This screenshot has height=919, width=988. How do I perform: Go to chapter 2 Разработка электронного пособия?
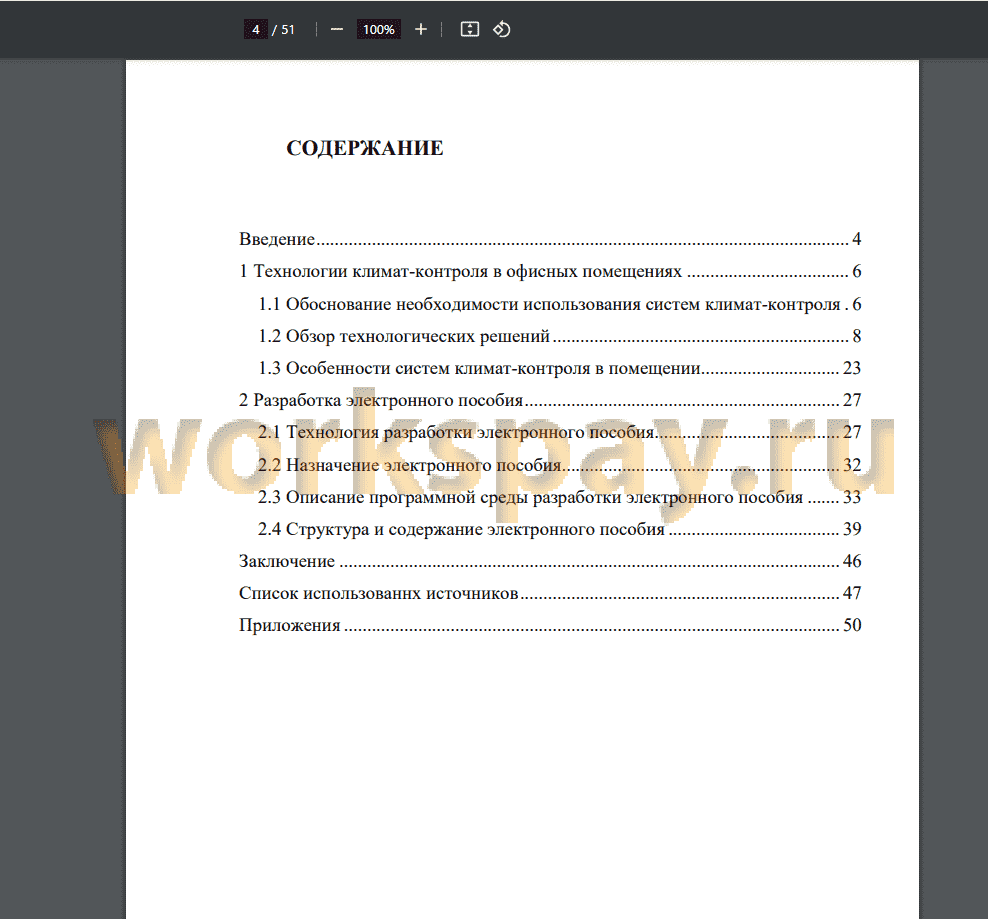[x=549, y=400]
